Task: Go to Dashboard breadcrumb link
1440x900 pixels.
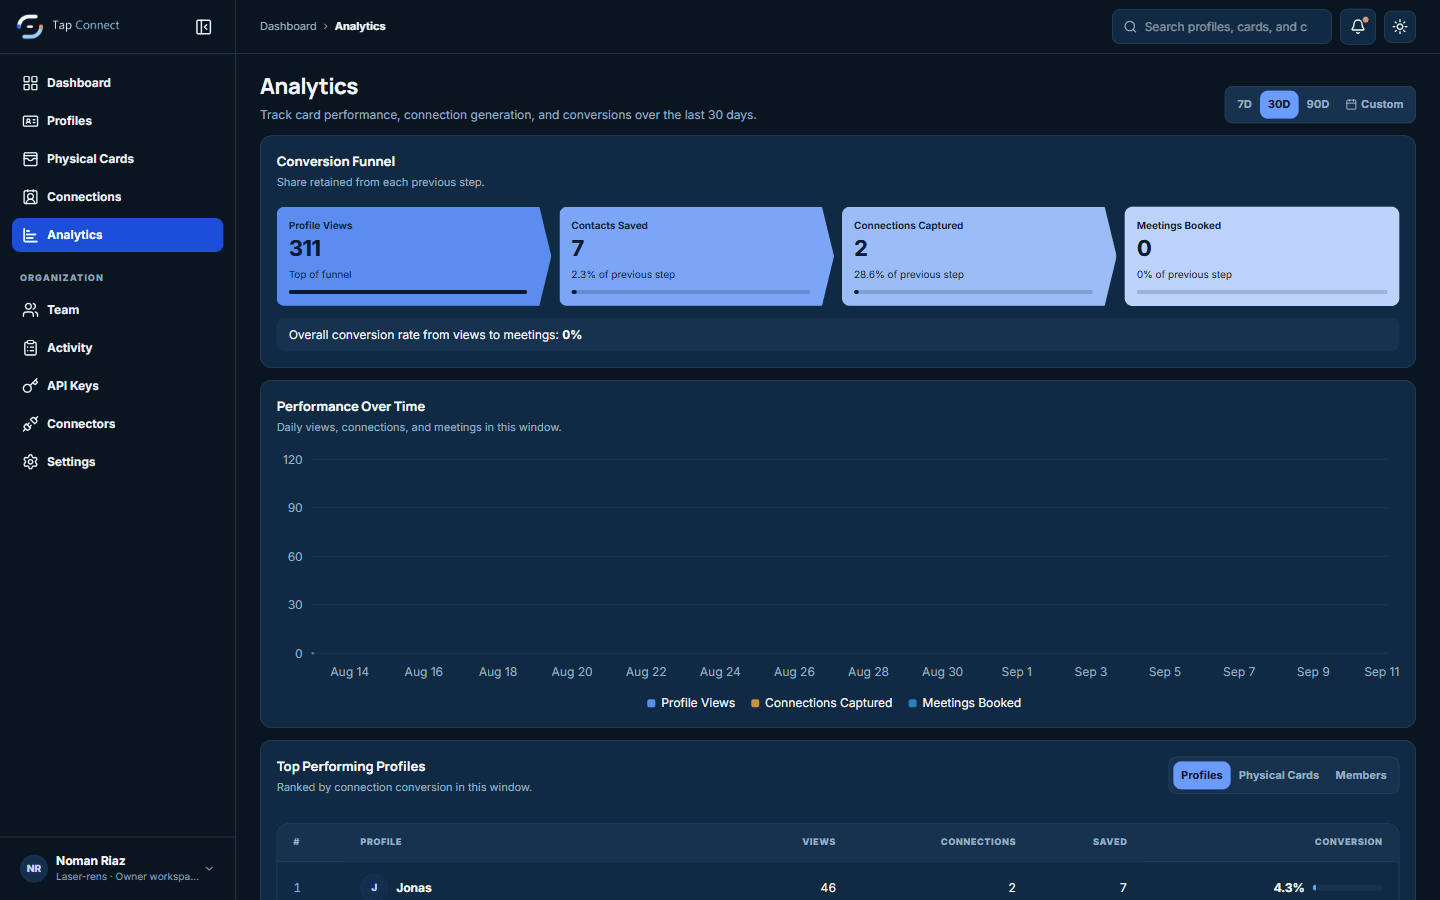Action: [288, 26]
